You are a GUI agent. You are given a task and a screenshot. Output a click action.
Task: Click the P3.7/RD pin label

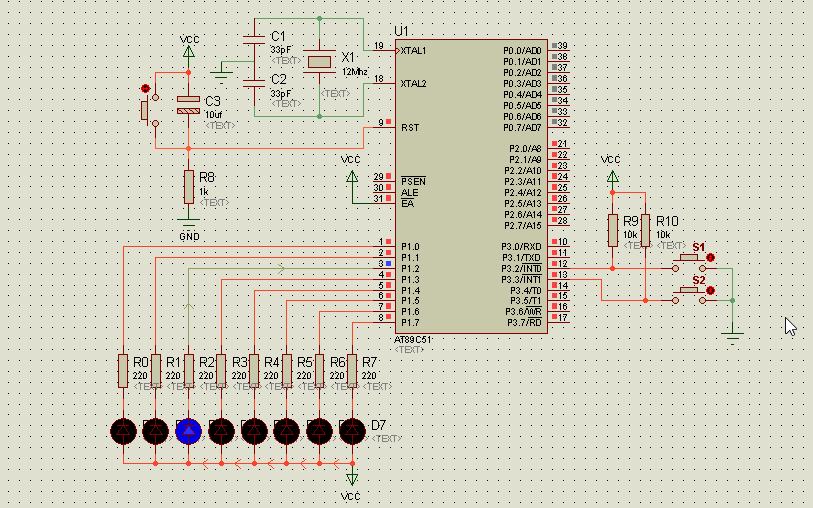[524, 323]
